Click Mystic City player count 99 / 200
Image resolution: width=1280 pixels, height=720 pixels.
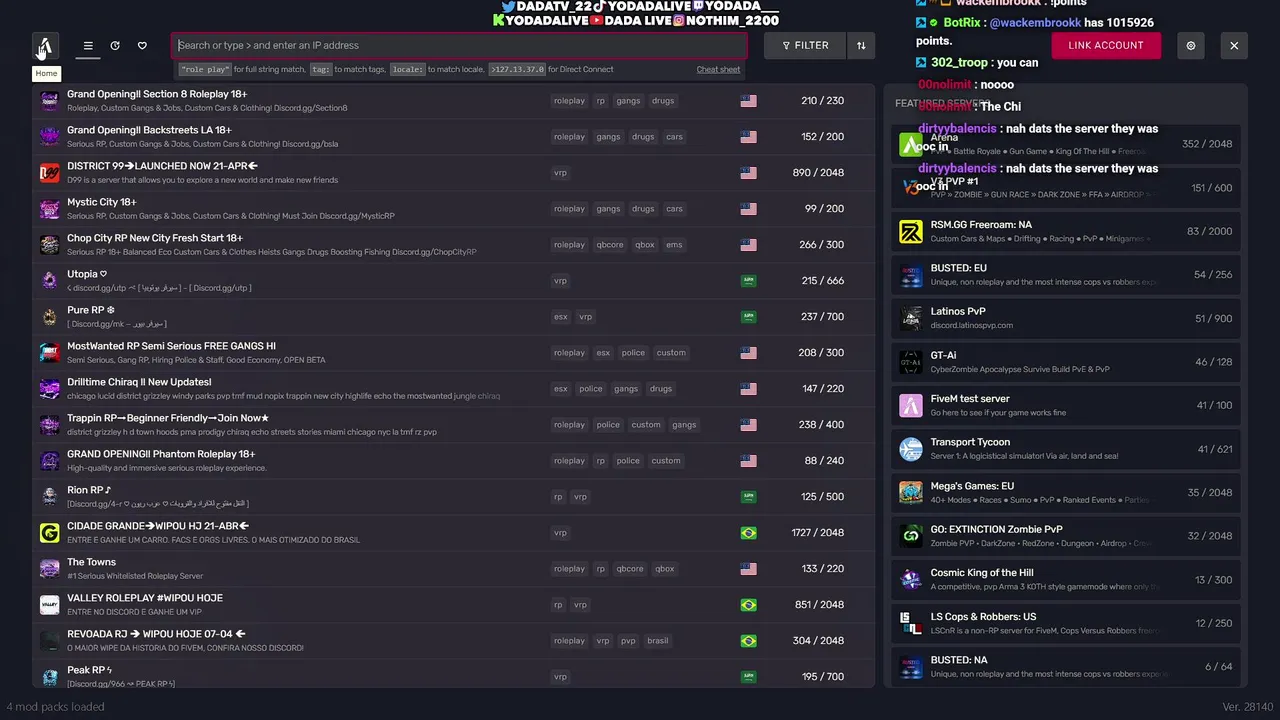click(x=824, y=209)
